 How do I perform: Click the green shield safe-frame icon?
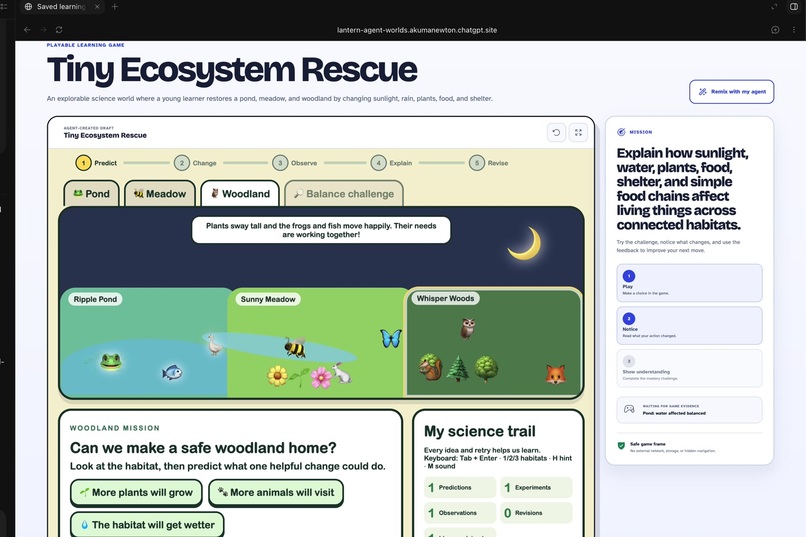pos(621,446)
